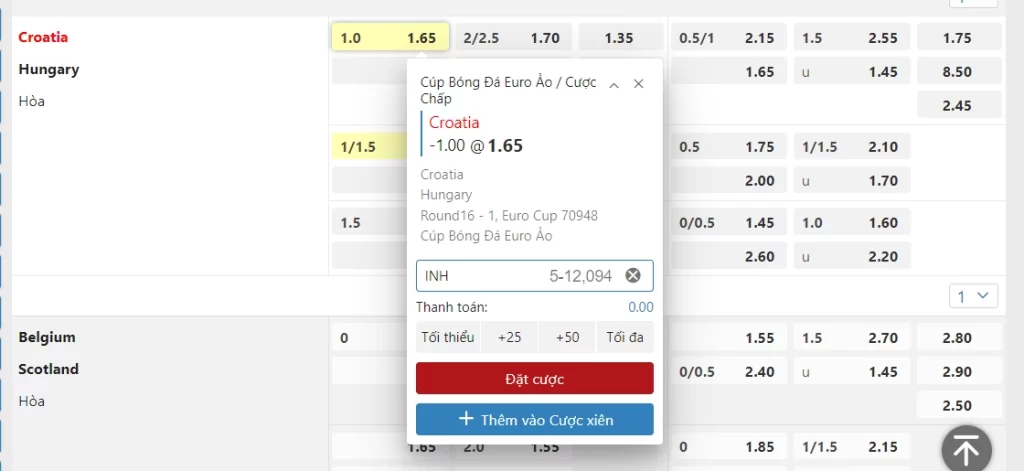Select the 1/1.5 handicap highlighted odds

[370, 147]
